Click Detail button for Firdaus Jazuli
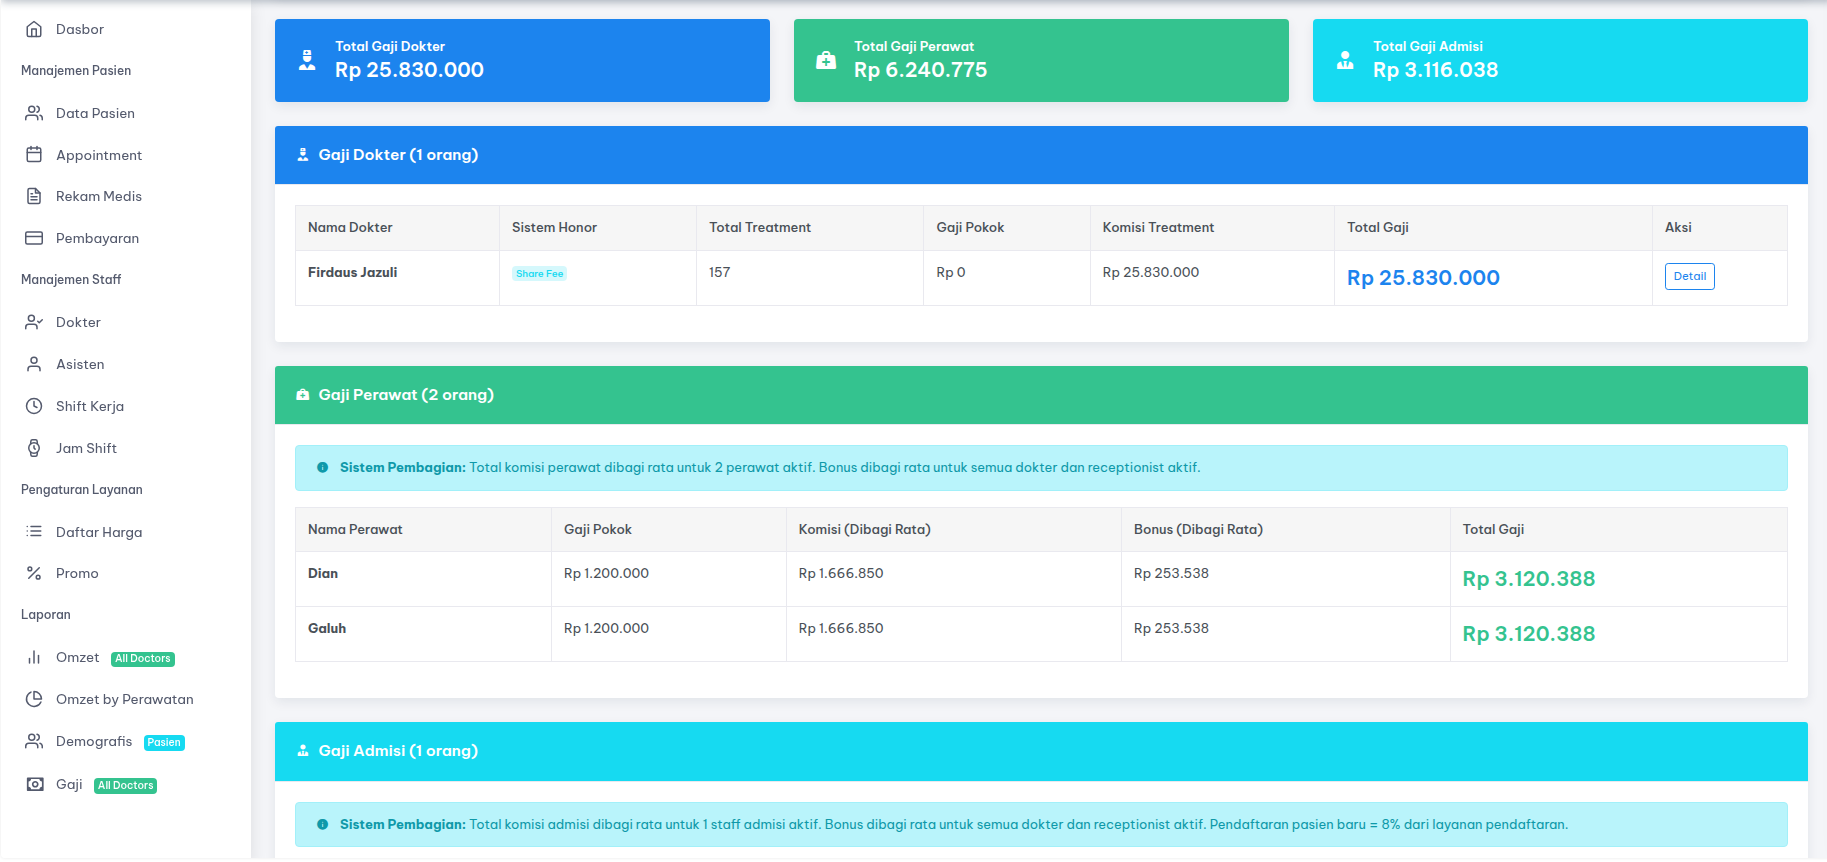Viewport: 1827px width, 862px height. [1689, 277]
